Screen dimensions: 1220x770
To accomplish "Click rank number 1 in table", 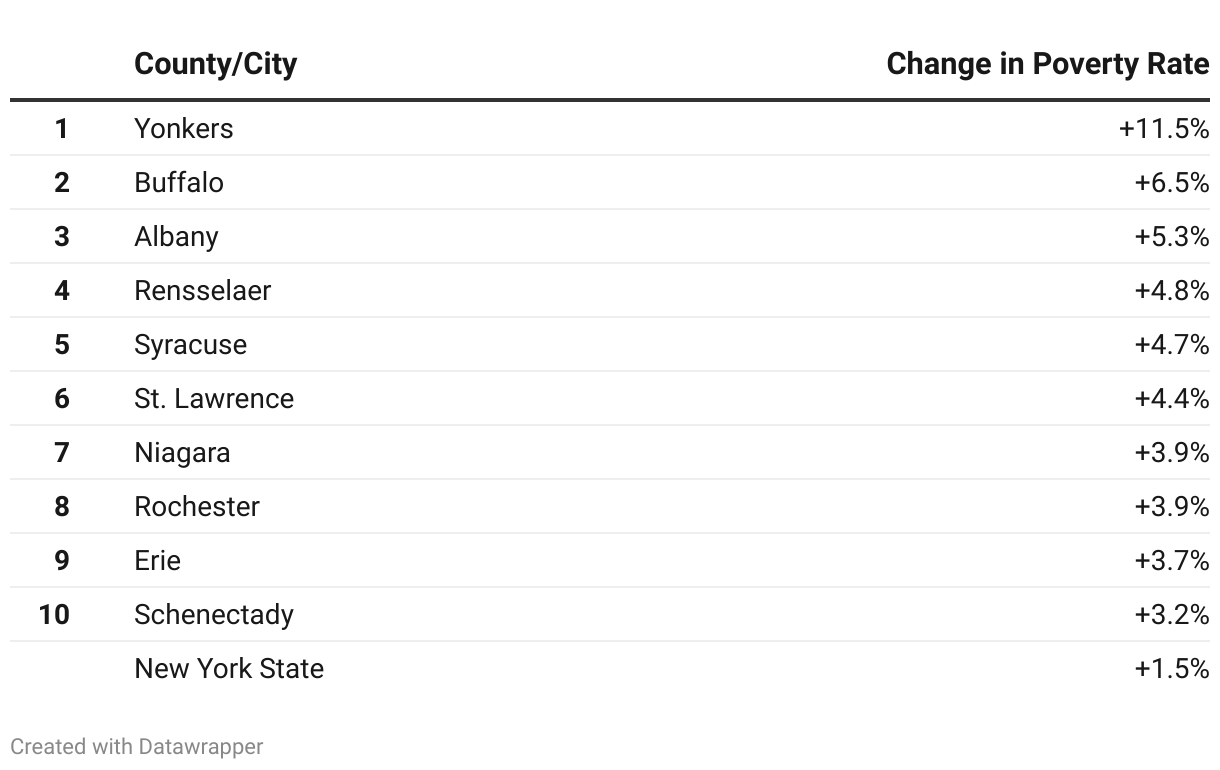I will [62, 129].
